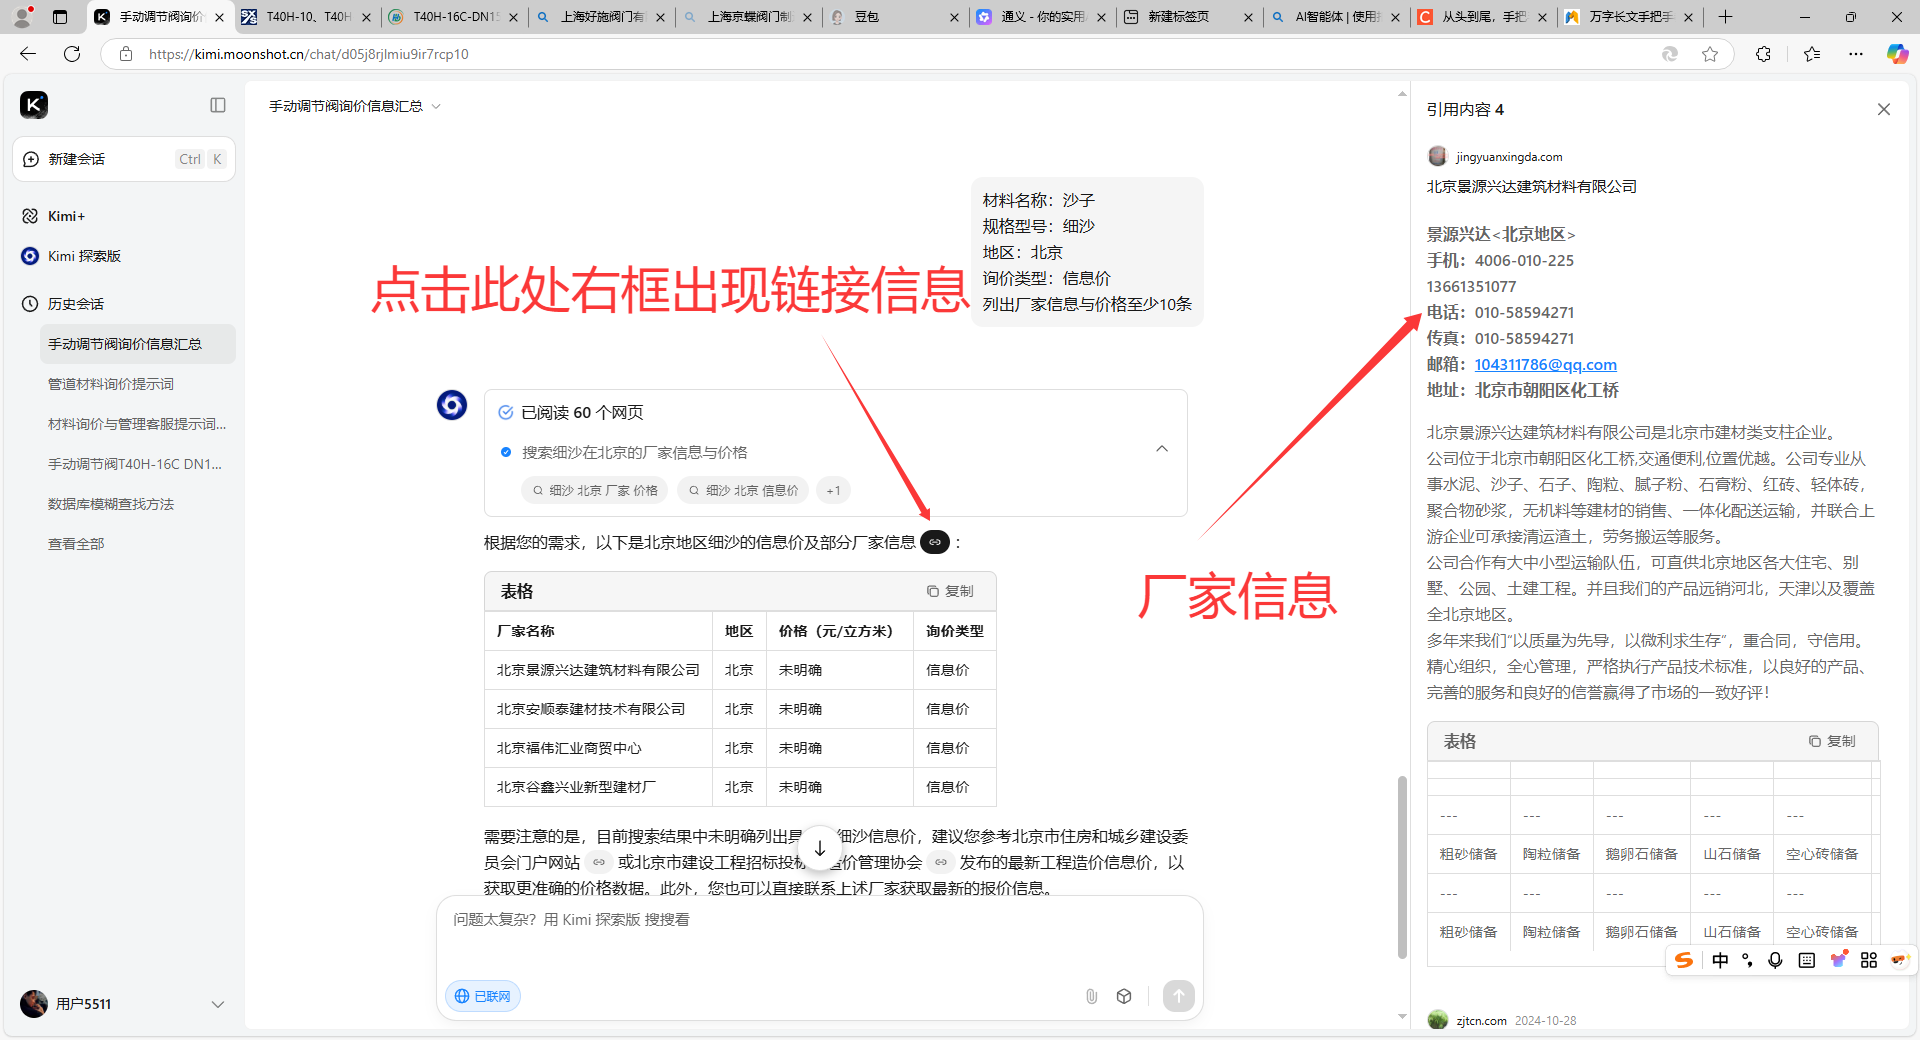Viewport: 1920px width, 1040px height.
Task: Open browser extensions puzzle icon
Action: (1763, 54)
